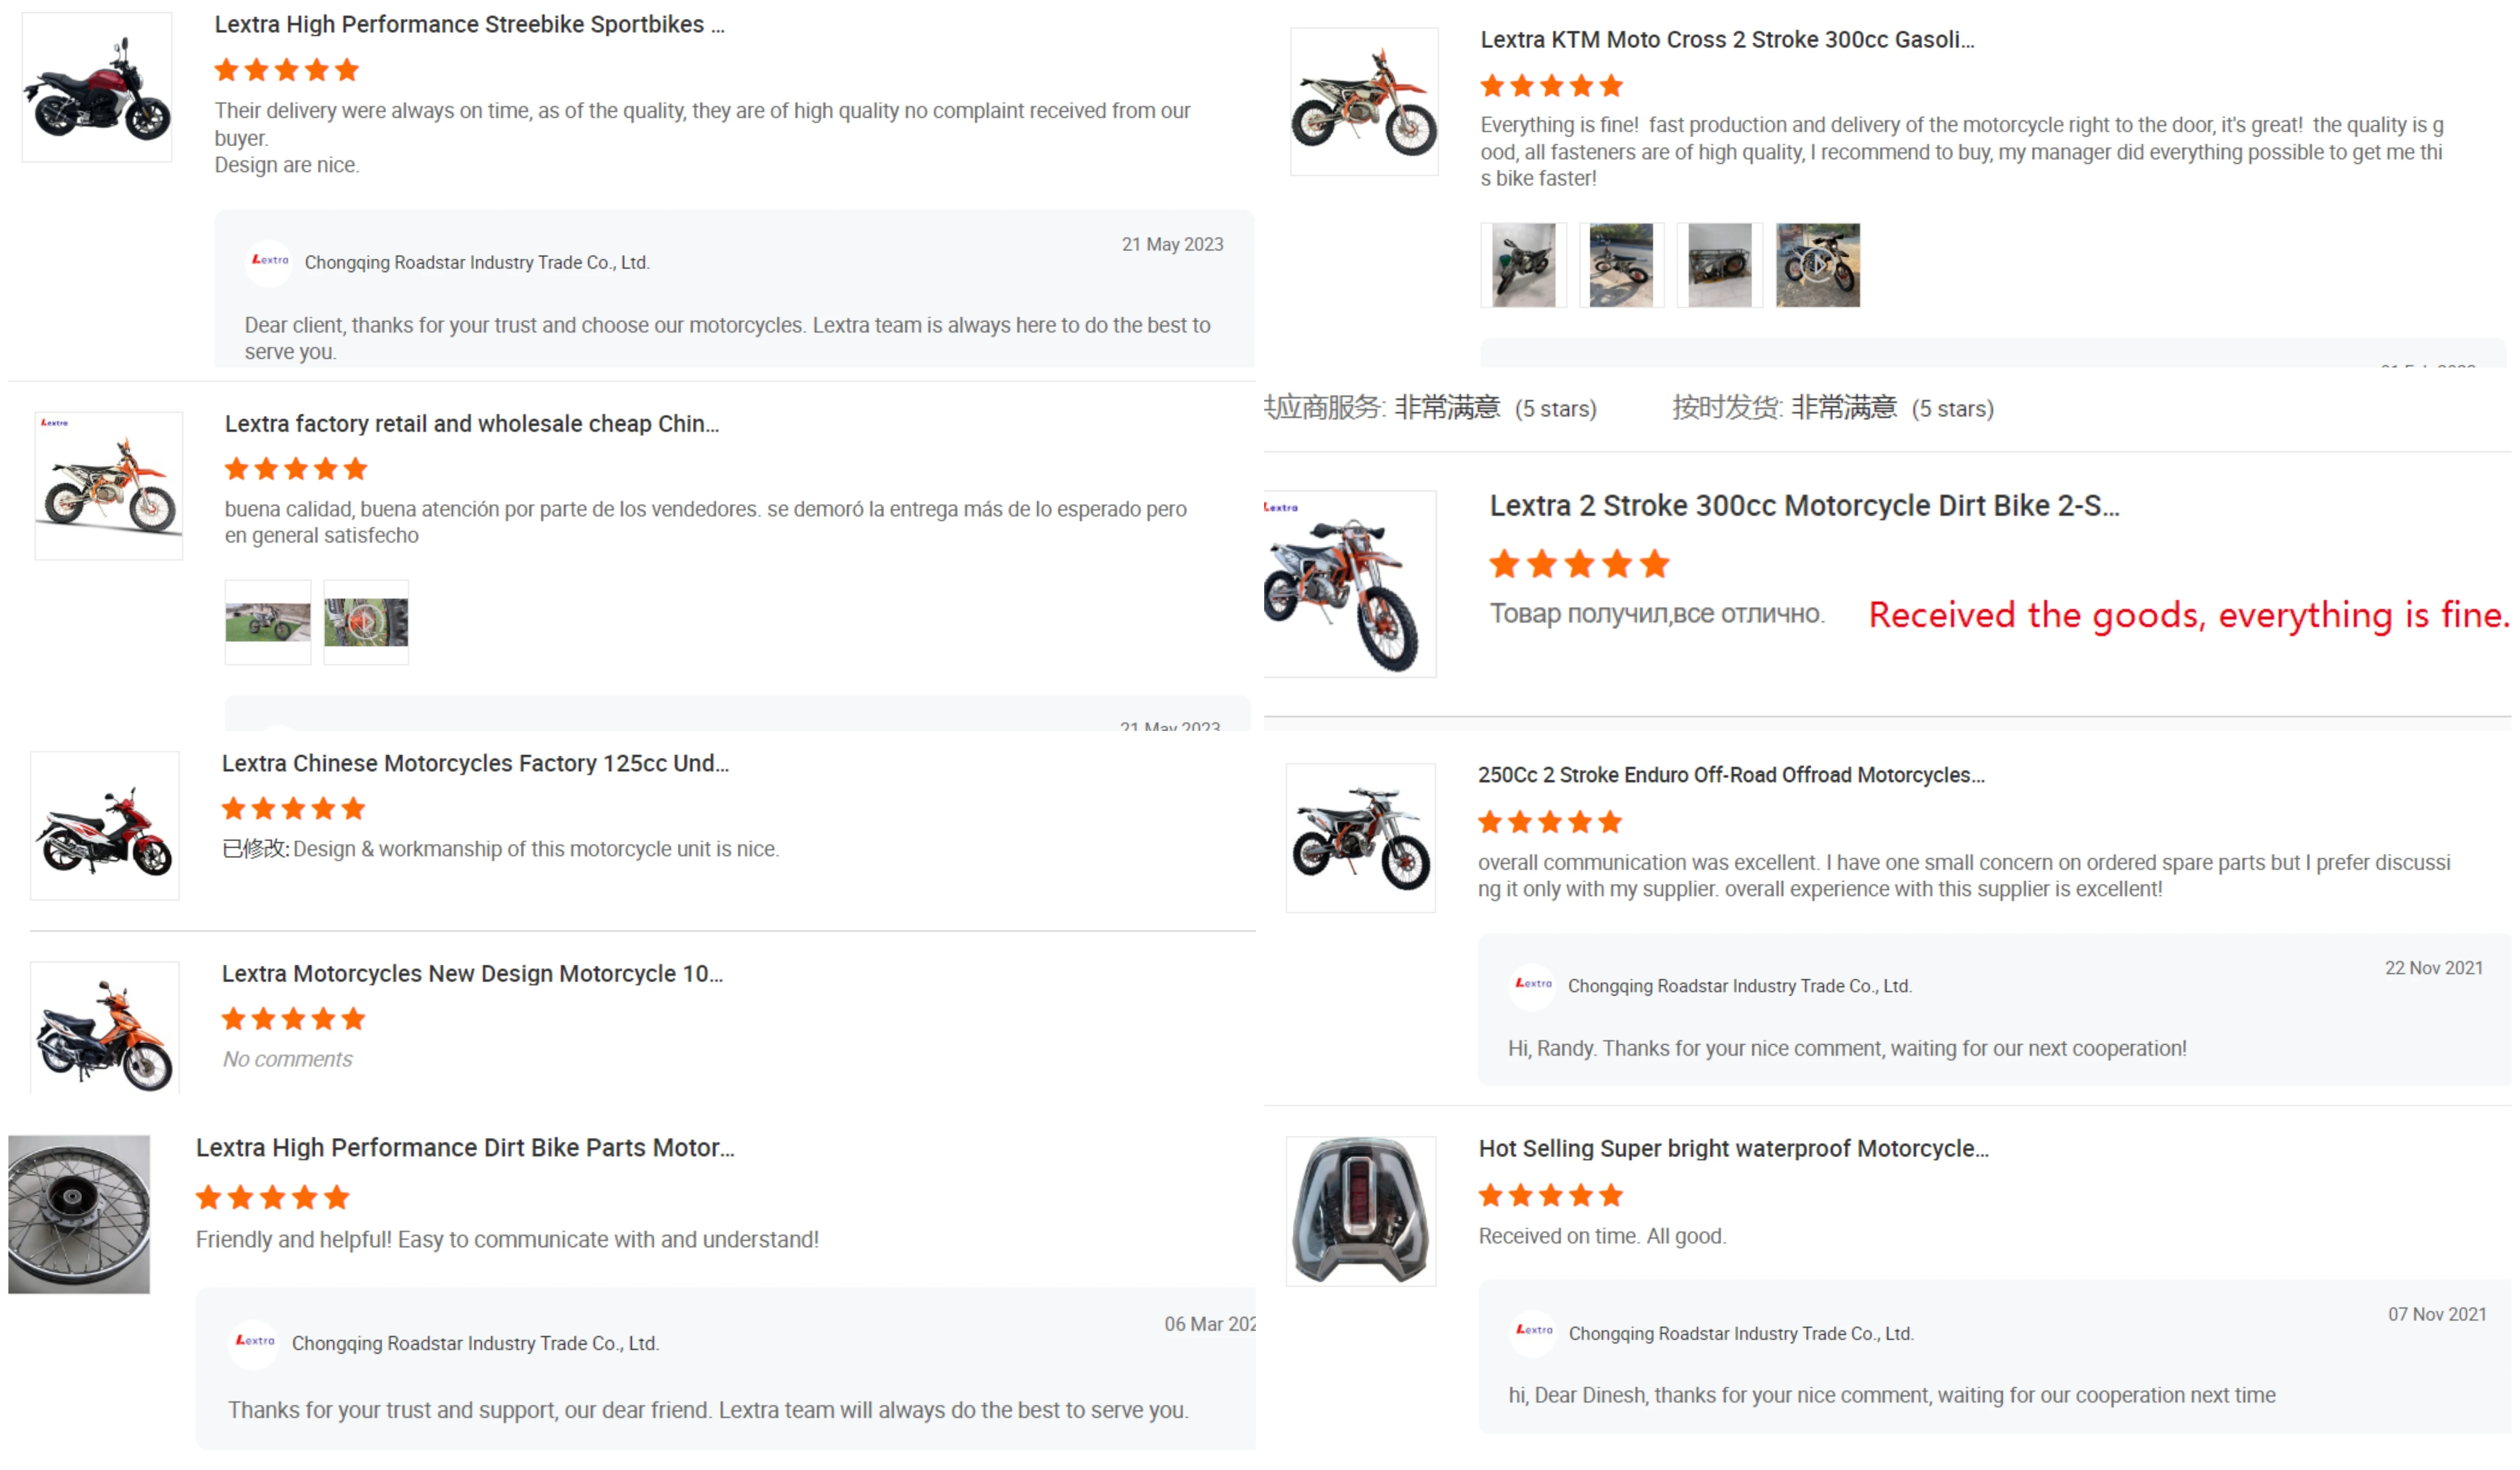Click the Lextra logo in the 'Thanks for your trust and support' reply
This screenshot has width=2520, height=1470.
pos(255,1342)
